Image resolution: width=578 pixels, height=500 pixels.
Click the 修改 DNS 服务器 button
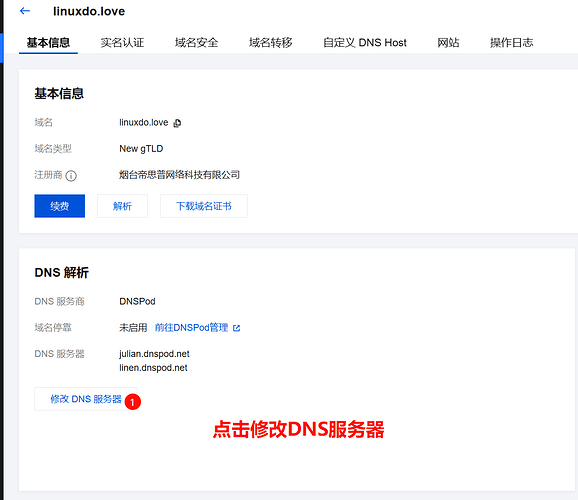pos(86,399)
